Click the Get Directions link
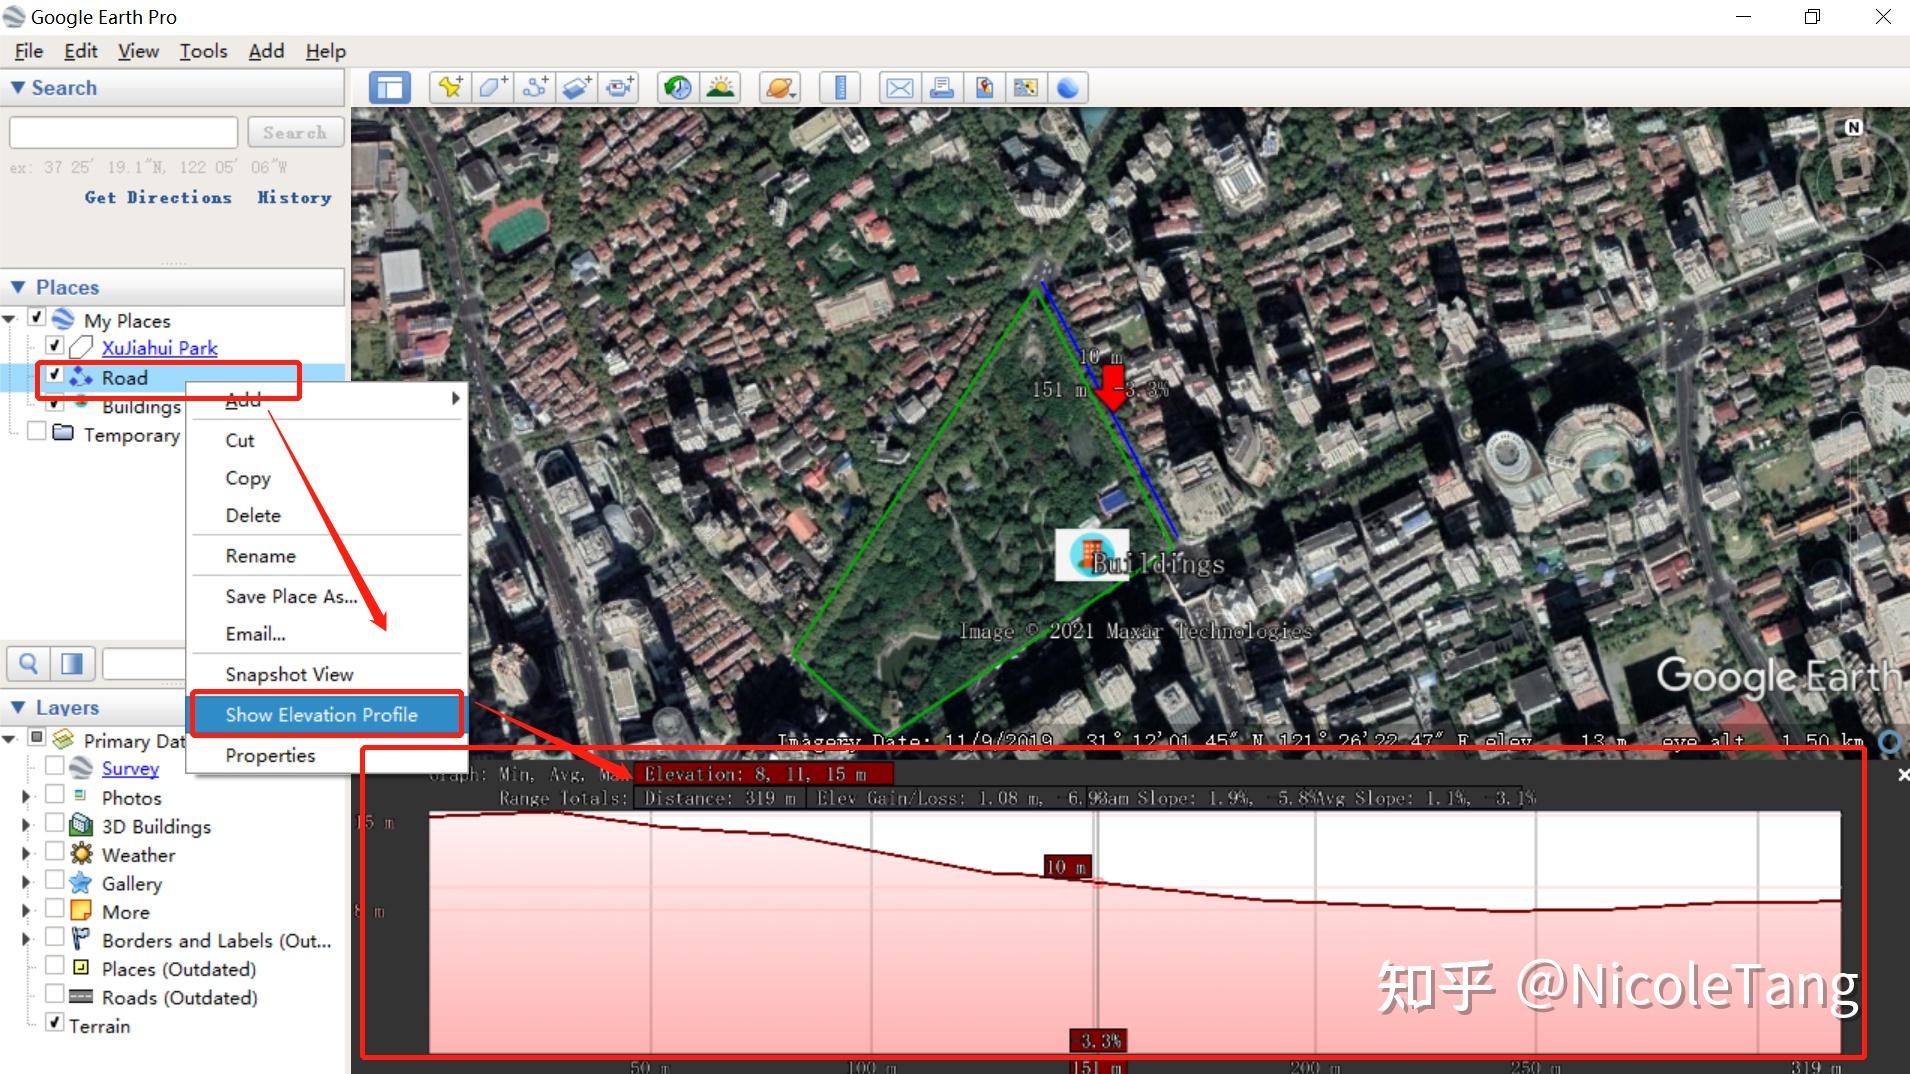The width and height of the screenshot is (1910, 1074). (158, 197)
